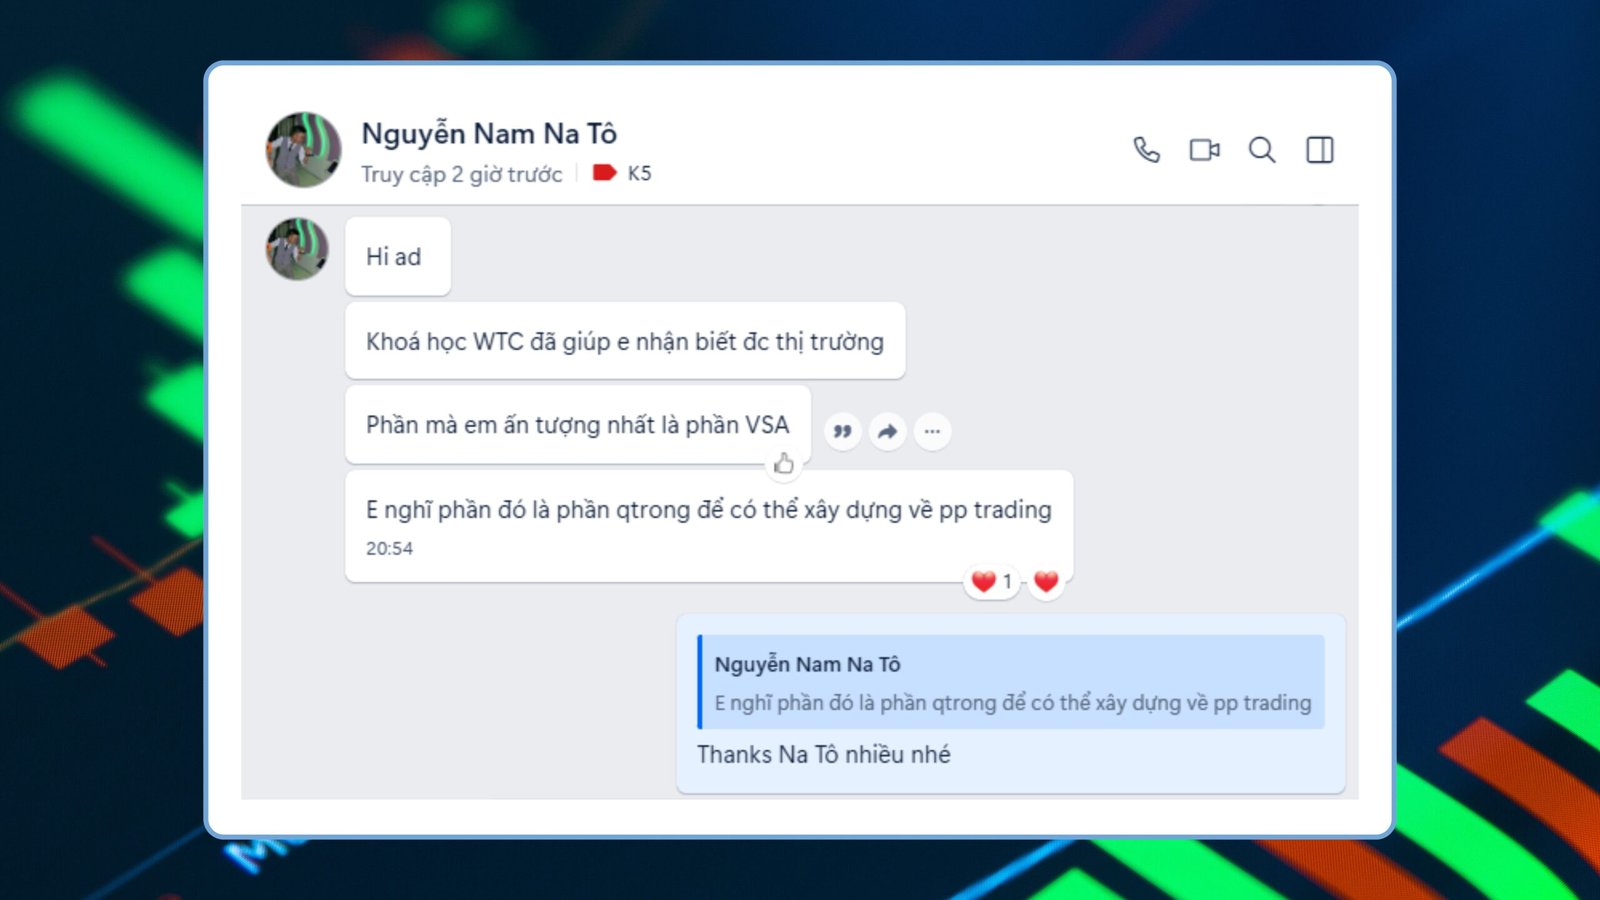Select the "Hi ad" message bubble
This screenshot has height=900, width=1600.
(x=398, y=257)
